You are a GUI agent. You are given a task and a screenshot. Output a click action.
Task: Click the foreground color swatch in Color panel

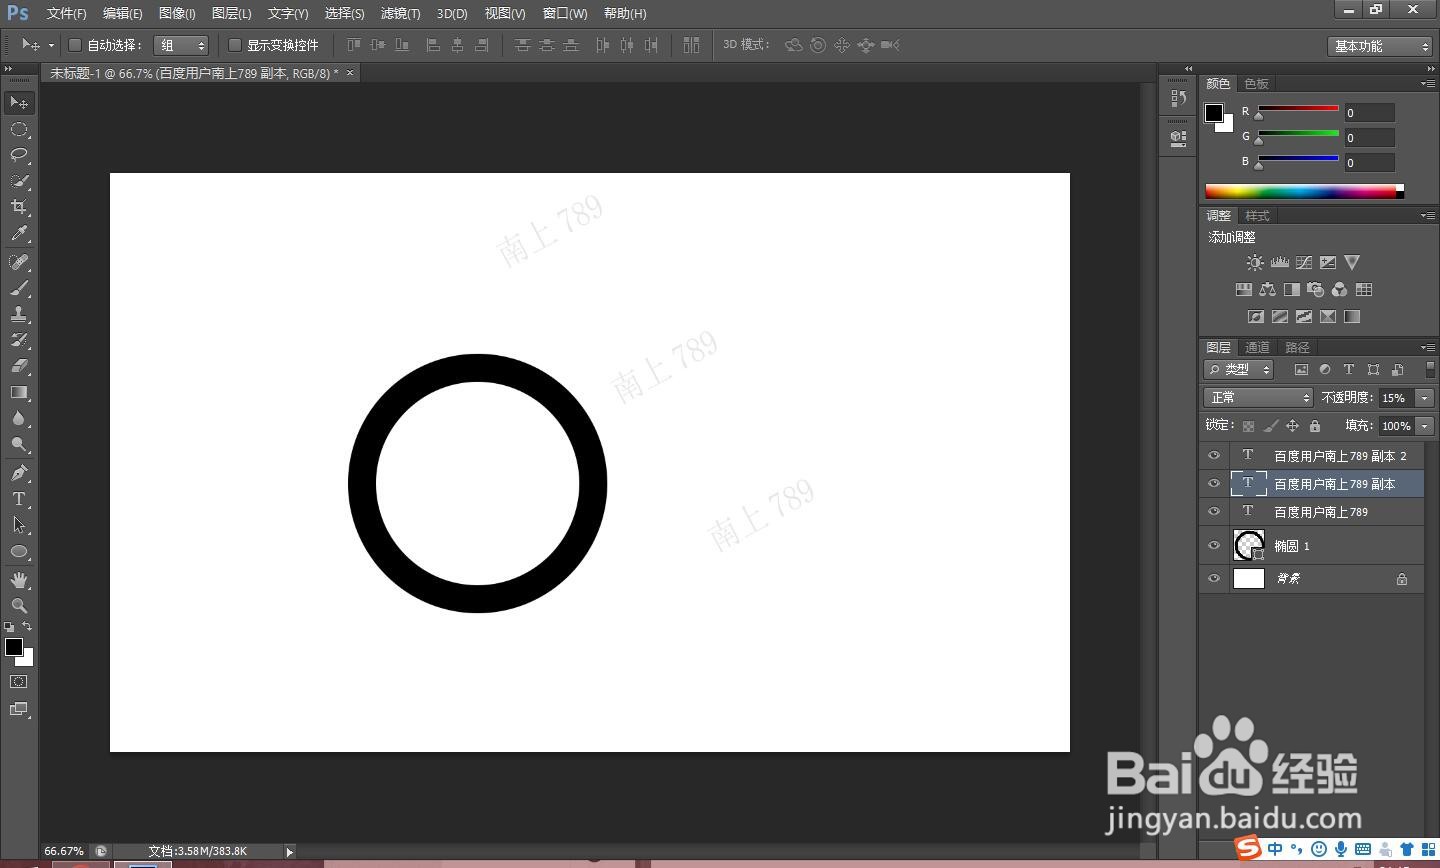tap(1213, 112)
